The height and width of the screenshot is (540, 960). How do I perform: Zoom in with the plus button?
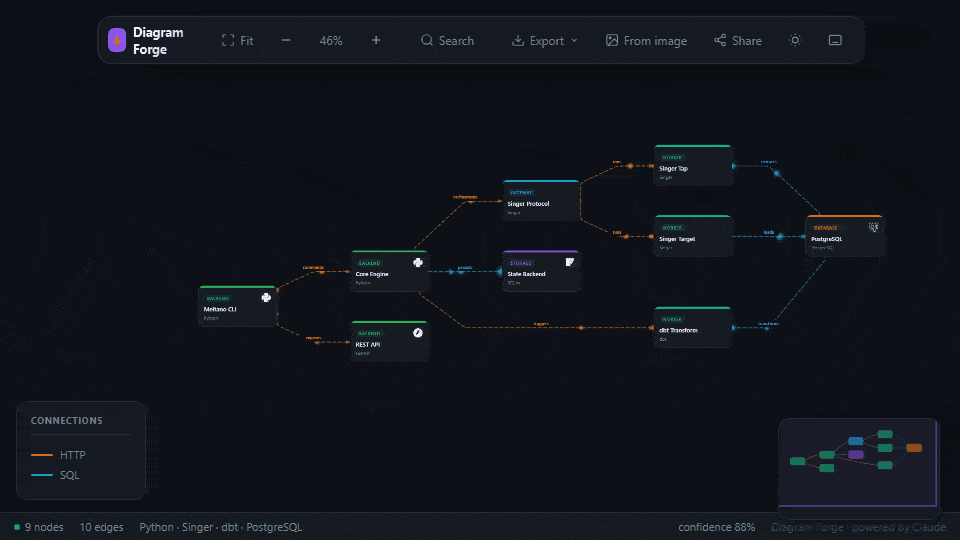pos(376,40)
